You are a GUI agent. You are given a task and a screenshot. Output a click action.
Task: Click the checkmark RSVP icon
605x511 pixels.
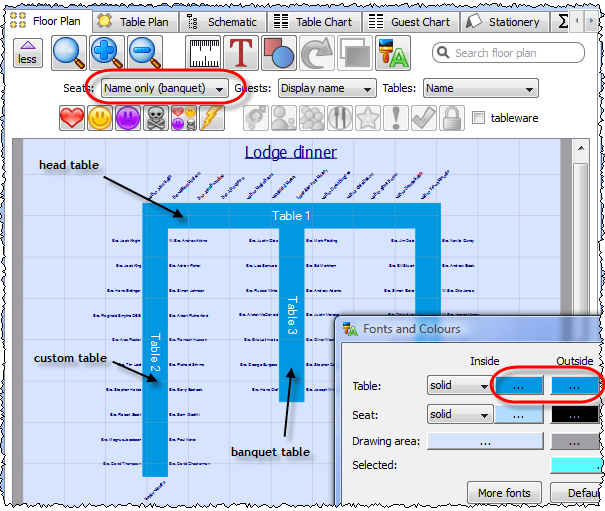[424, 118]
